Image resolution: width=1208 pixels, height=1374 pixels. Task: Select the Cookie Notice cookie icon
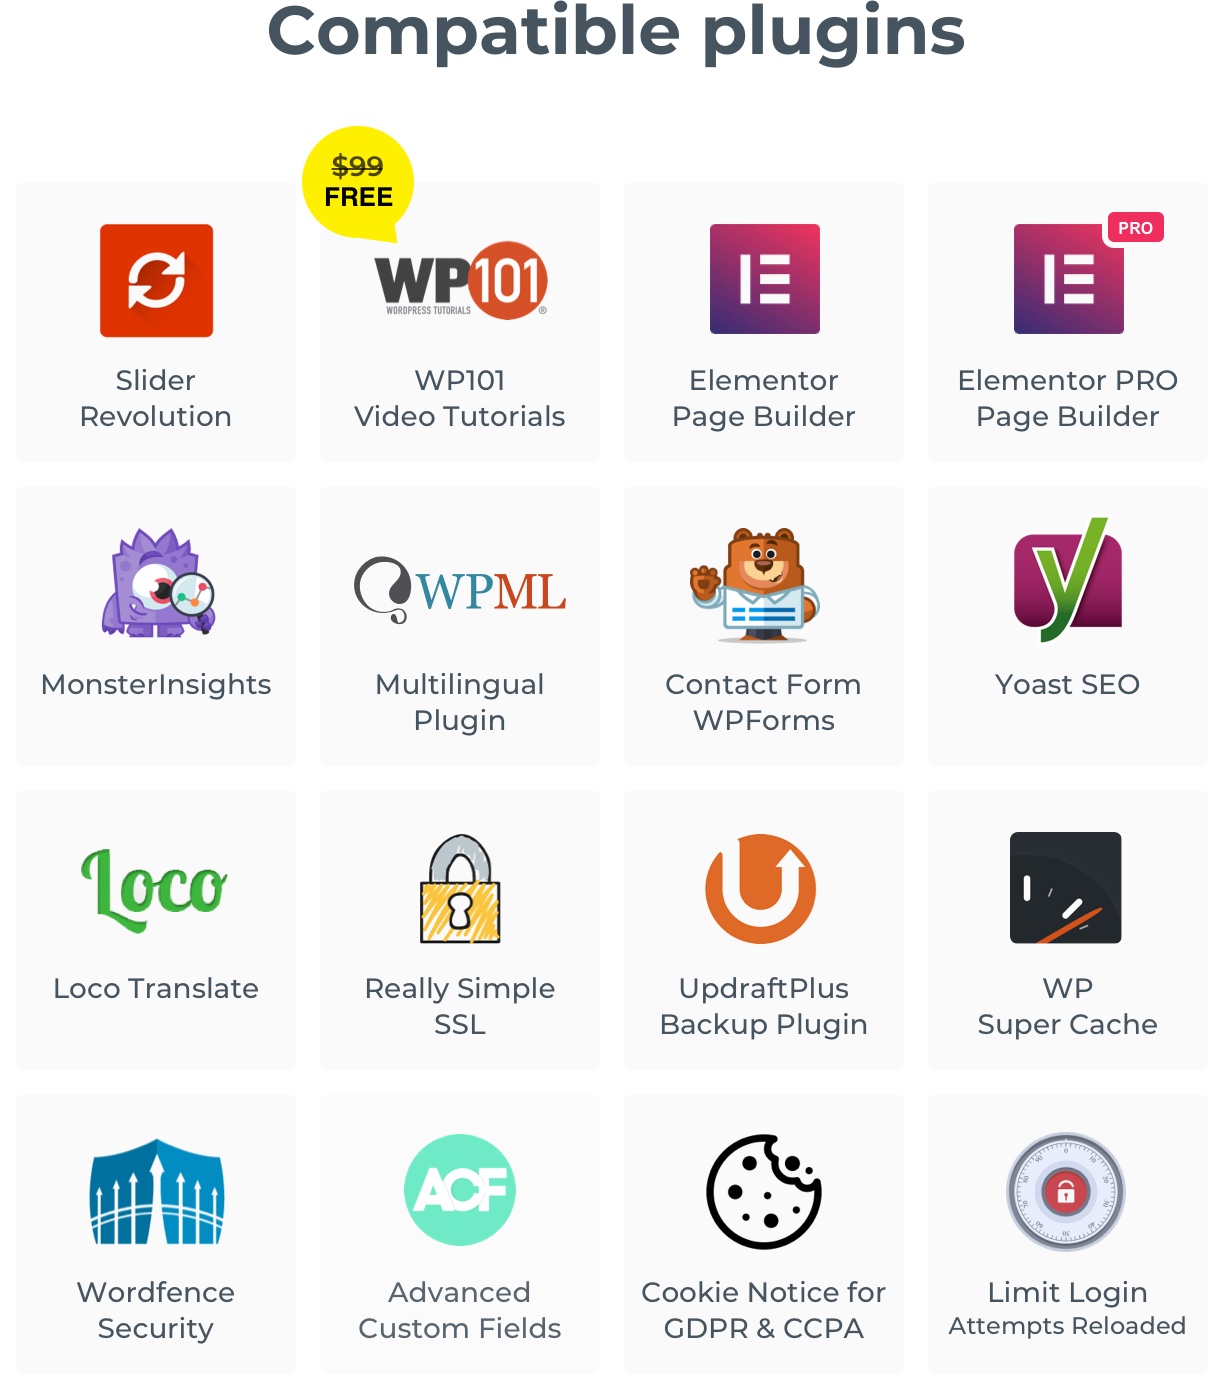[764, 1192]
